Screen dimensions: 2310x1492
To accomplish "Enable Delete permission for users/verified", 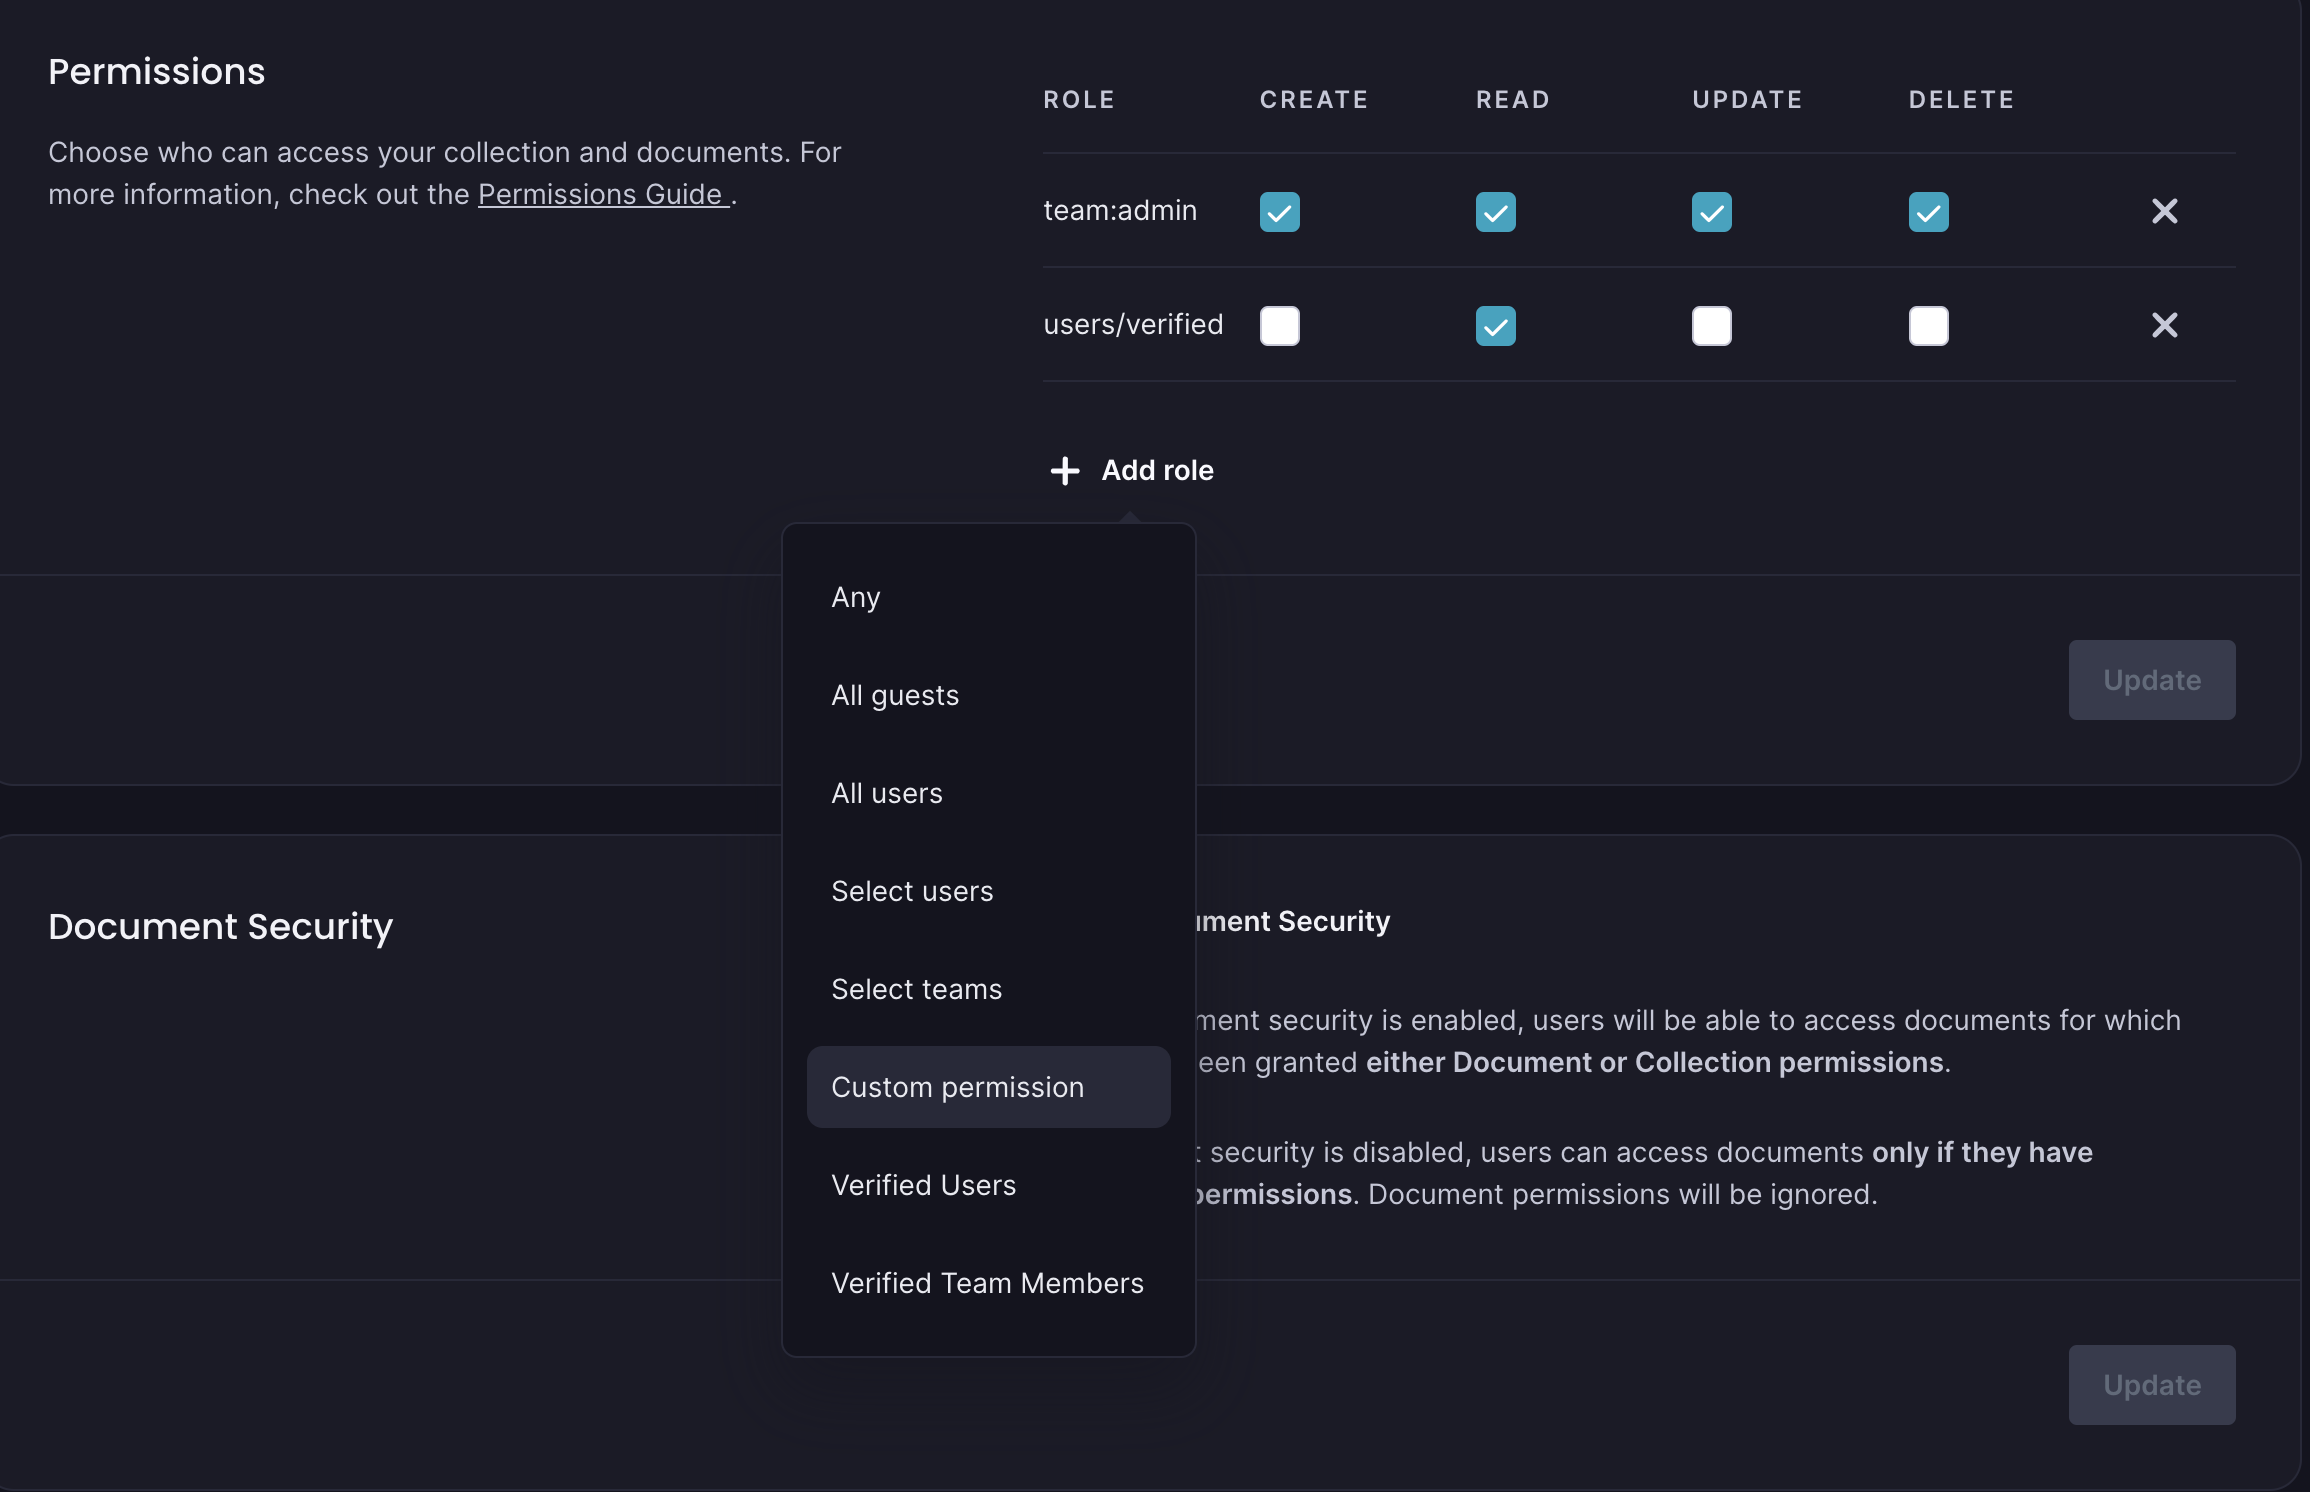I will click(x=1928, y=325).
